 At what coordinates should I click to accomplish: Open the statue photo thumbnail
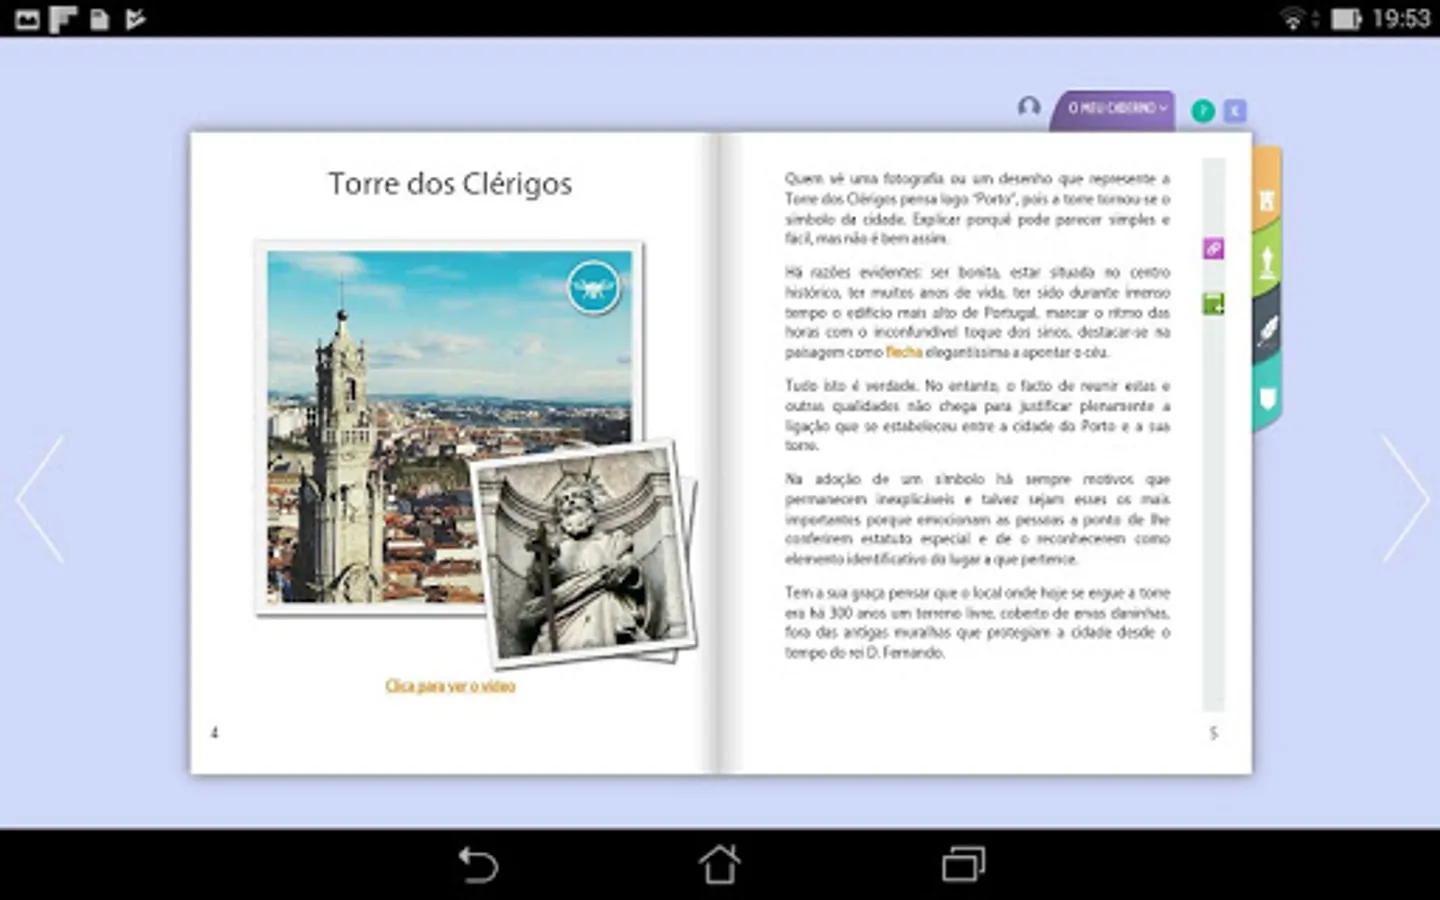pos(584,552)
